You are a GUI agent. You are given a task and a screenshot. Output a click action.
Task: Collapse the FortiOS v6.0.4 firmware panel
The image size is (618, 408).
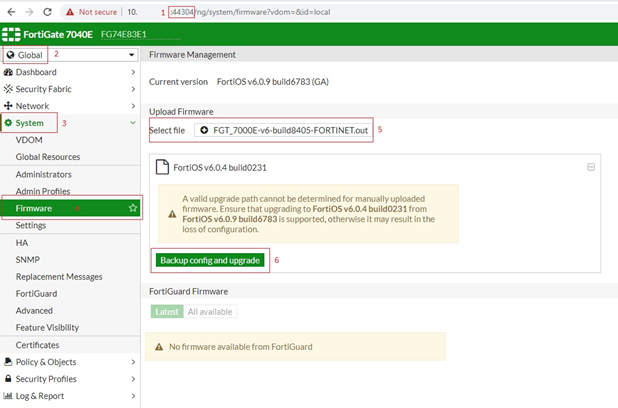(591, 167)
